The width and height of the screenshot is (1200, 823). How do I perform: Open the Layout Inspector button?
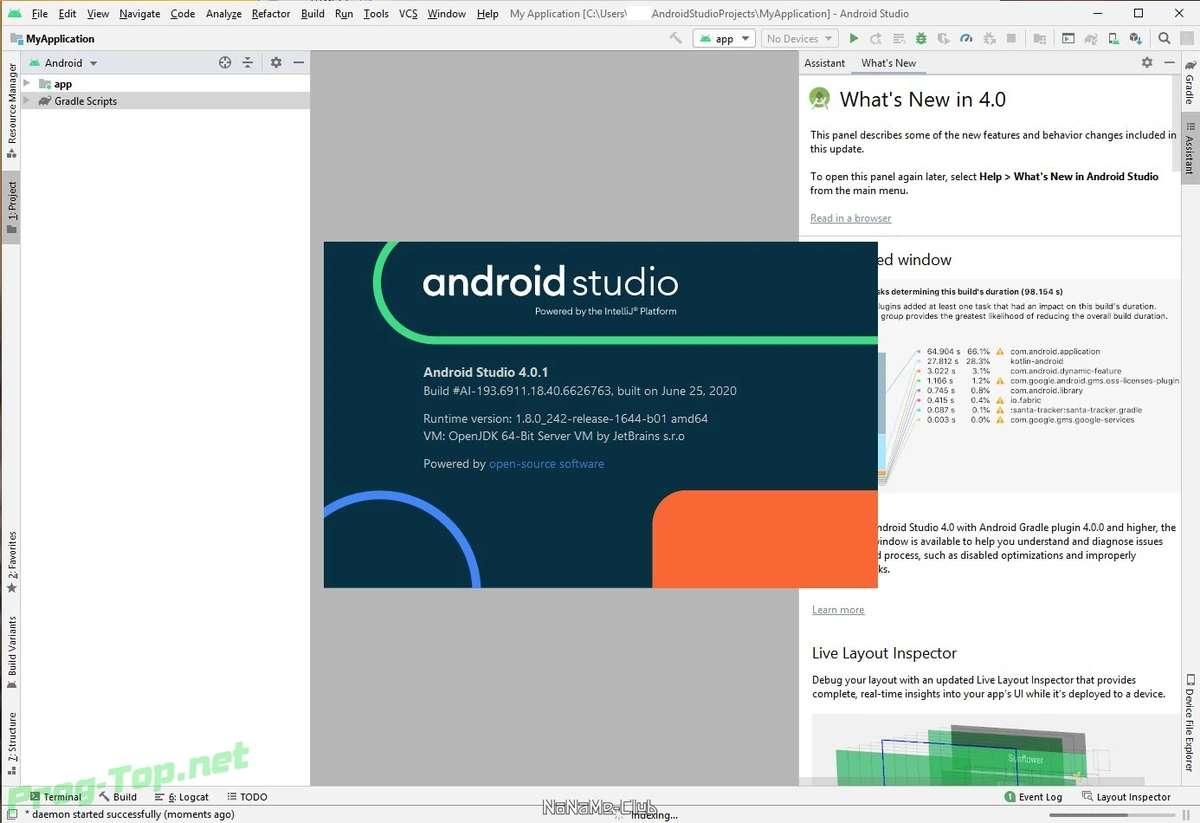pos(1126,797)
